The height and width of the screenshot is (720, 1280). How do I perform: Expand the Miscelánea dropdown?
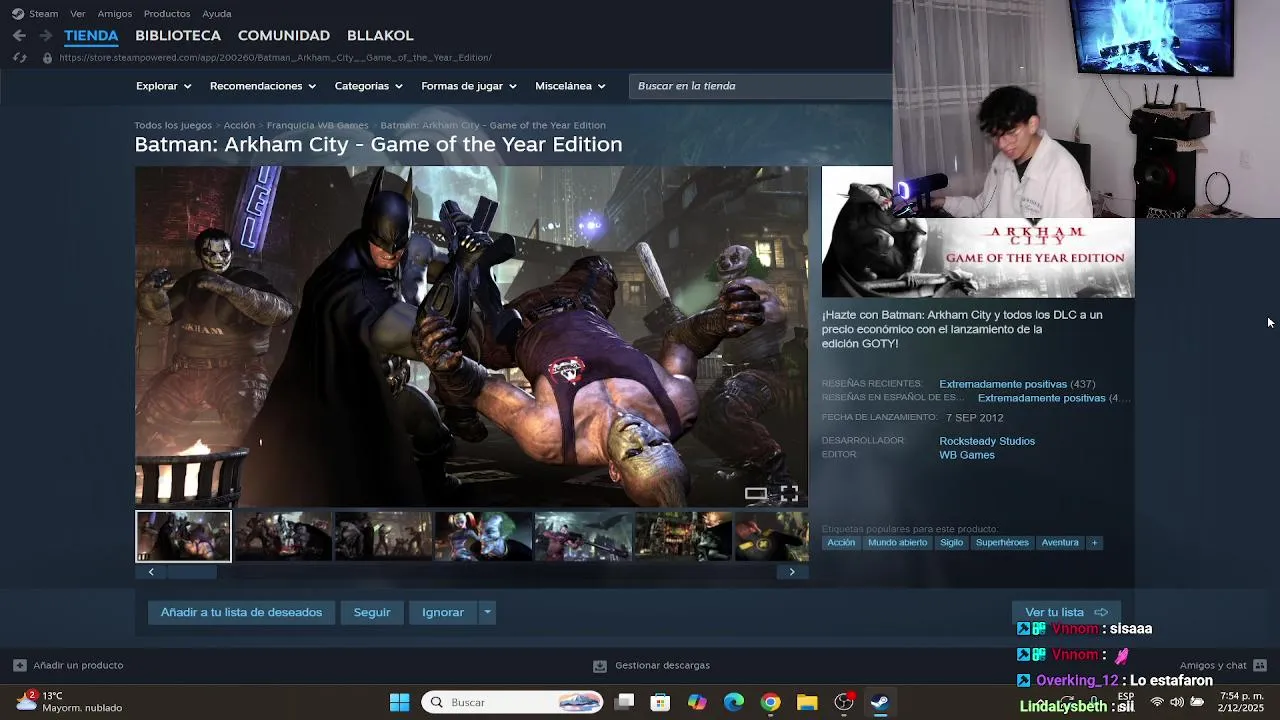point(570,86)
